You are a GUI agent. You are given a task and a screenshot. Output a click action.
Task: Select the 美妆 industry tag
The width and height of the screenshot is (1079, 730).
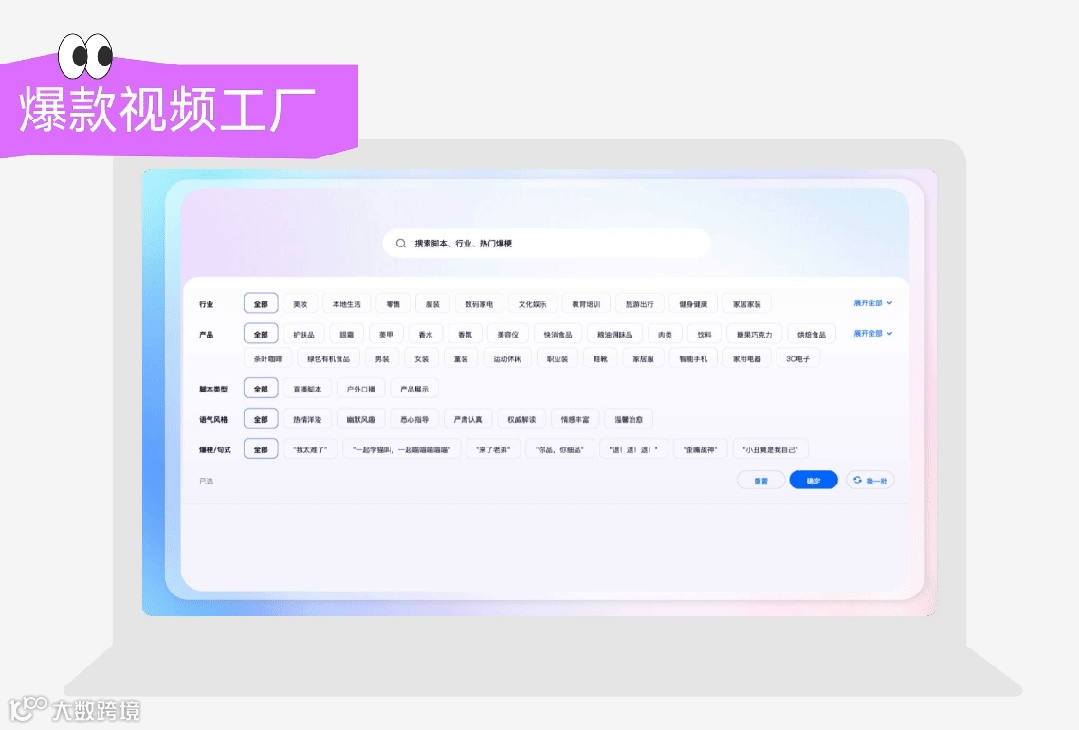[299, 301]
